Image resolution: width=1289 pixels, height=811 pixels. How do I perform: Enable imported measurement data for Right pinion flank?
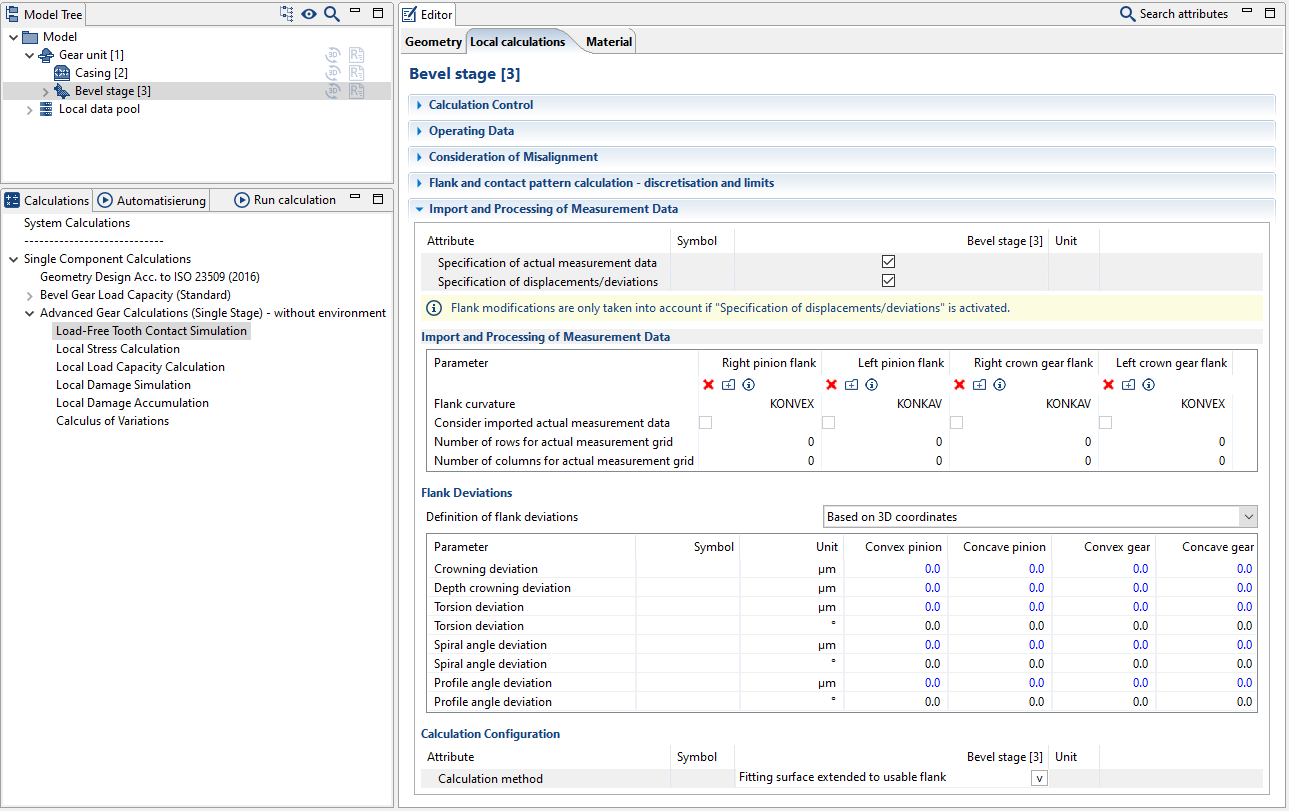706,423
